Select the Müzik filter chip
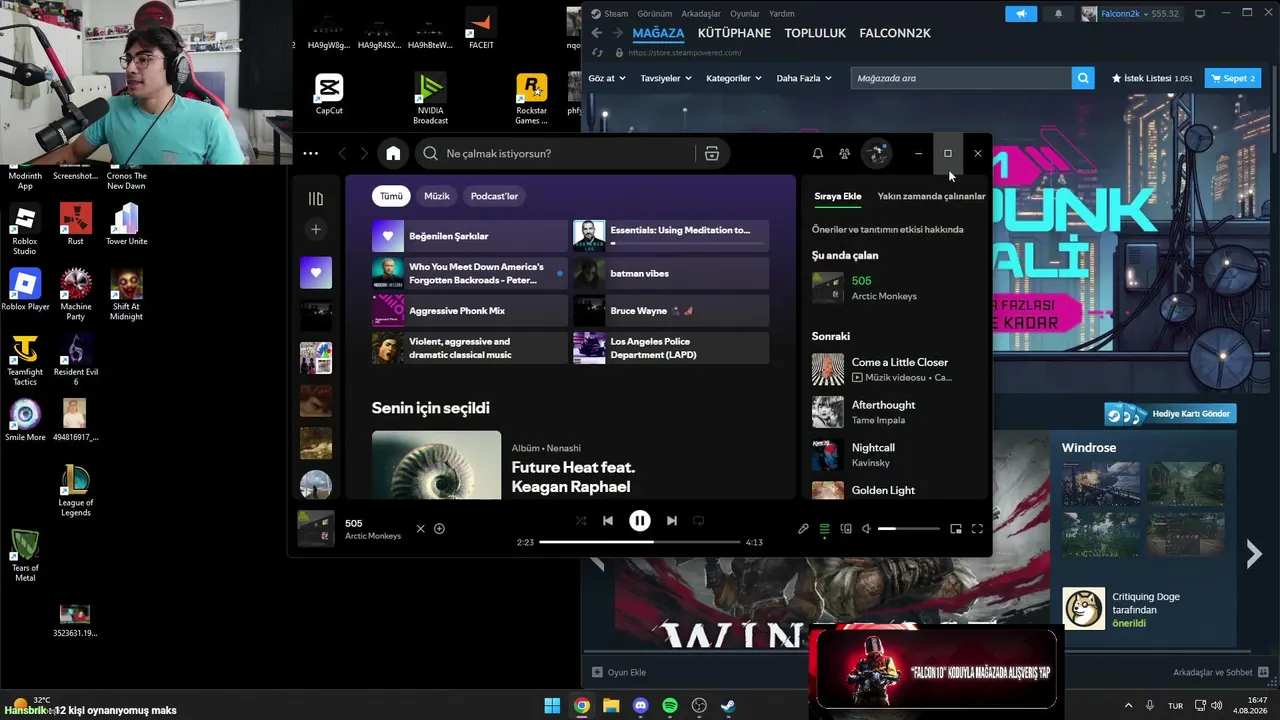Screen dimensions: 1280x720 tap(437, 196)
